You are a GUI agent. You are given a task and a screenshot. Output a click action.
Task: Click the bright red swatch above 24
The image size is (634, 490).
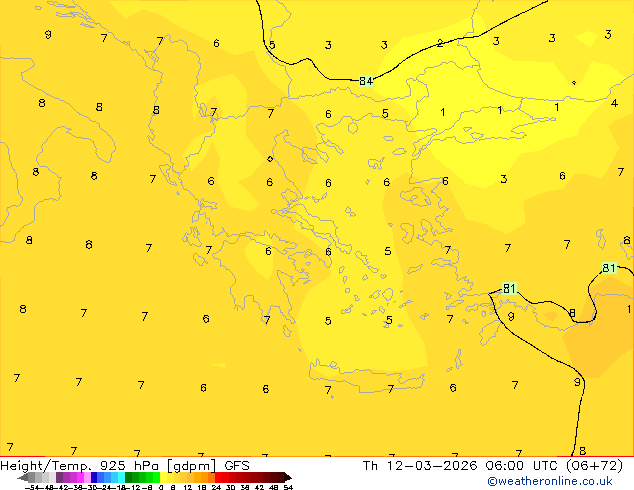tap(218, 477)
